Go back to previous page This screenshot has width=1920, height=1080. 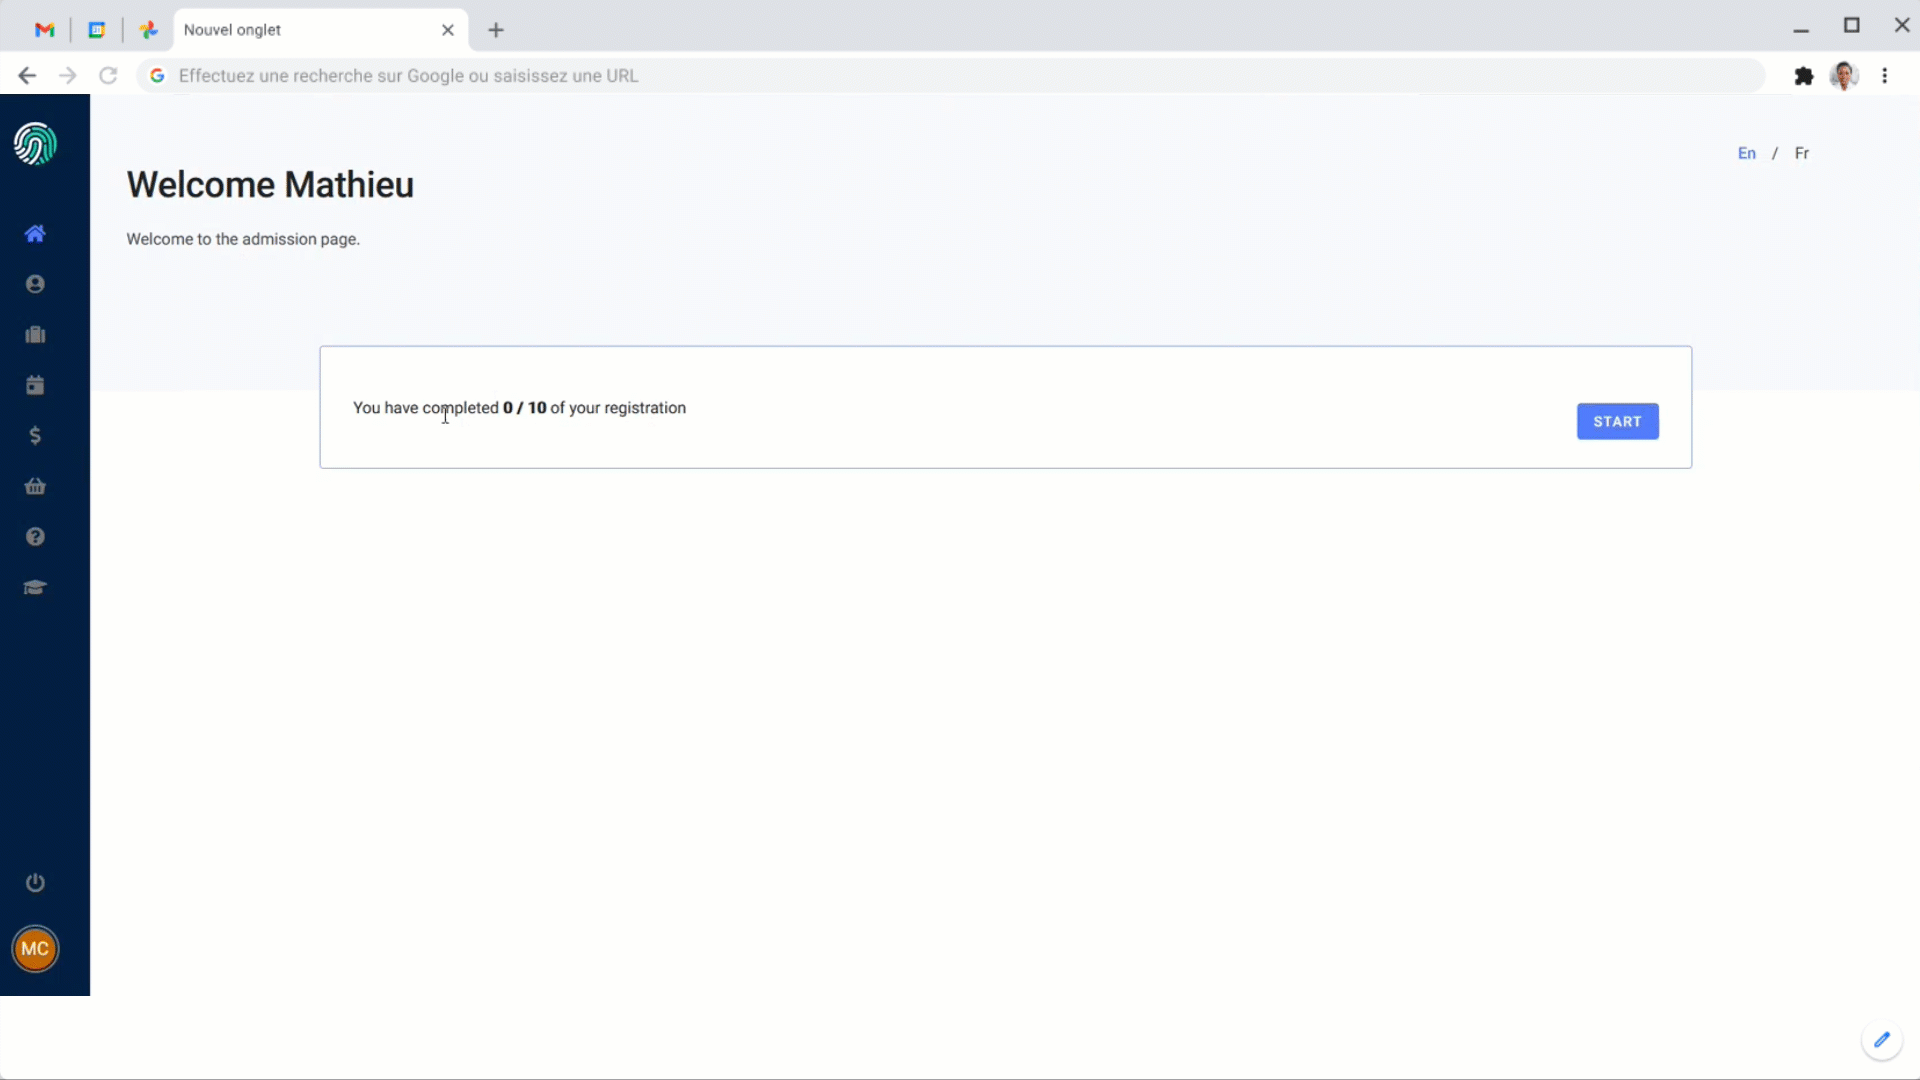click(27, 76)
